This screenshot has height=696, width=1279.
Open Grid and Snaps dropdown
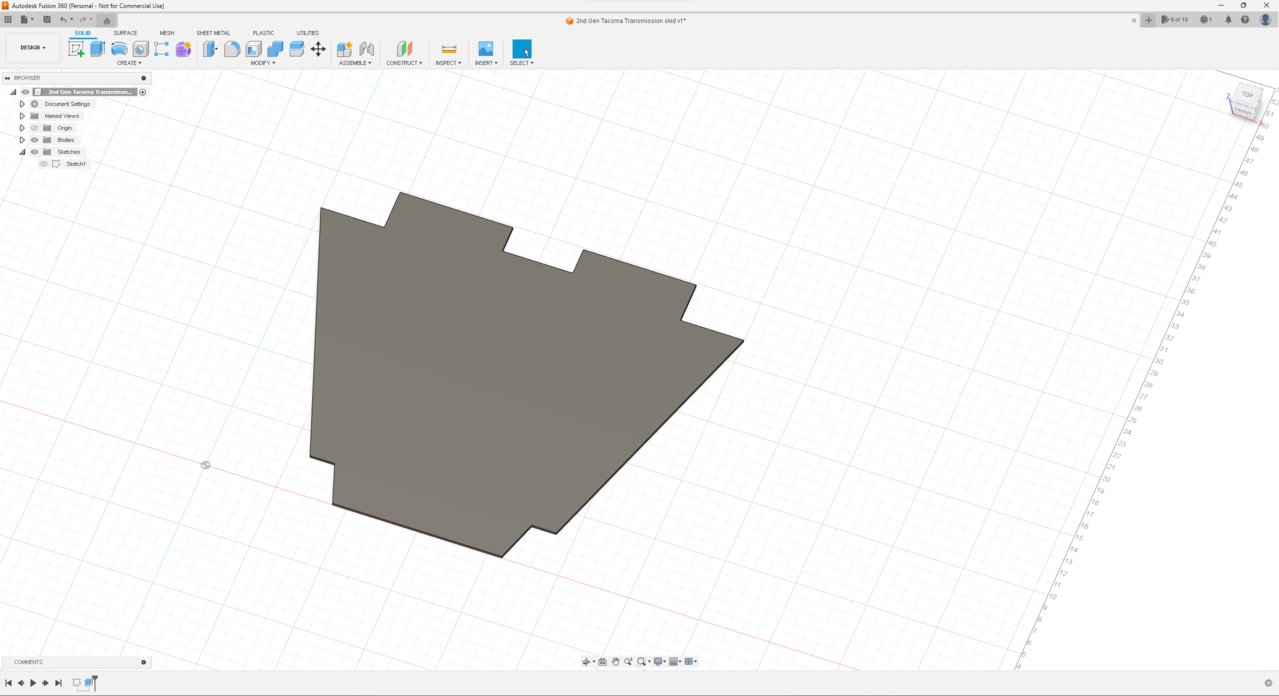[676, 661]
